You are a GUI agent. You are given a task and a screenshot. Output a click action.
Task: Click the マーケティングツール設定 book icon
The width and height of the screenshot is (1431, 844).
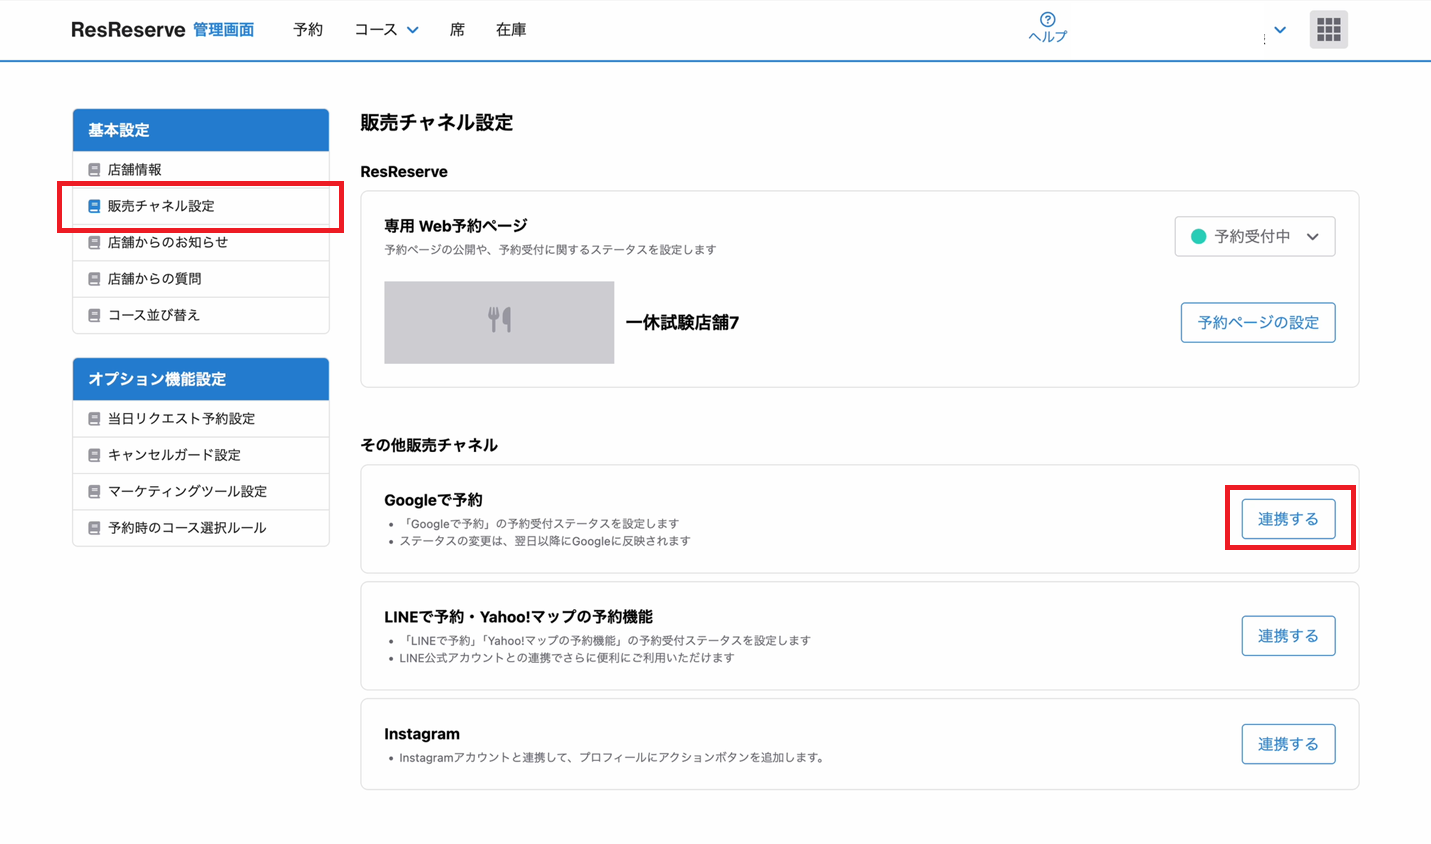tap(94, 492)
